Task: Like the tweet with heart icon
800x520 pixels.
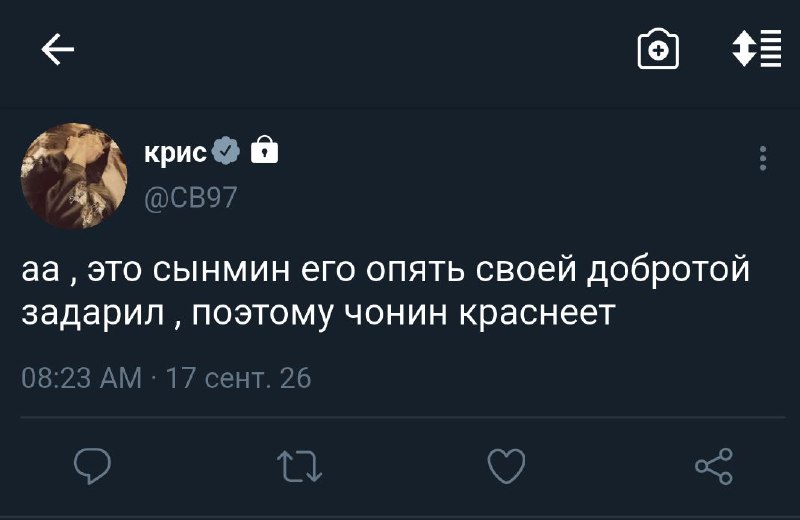Action: point(506,466)
